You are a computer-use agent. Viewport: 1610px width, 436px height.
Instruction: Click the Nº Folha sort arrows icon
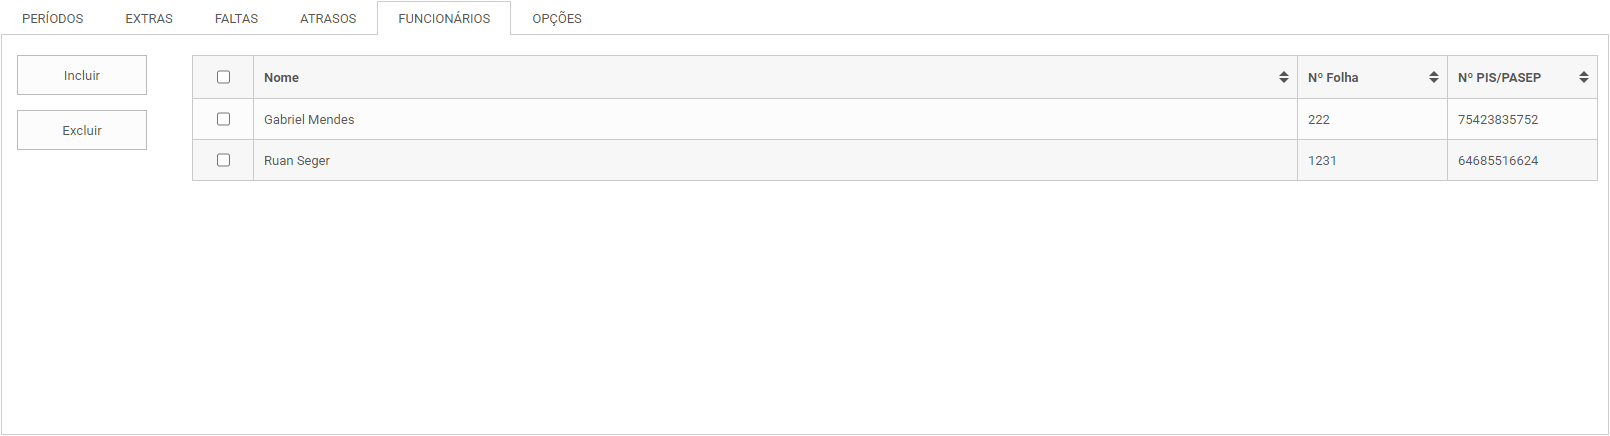[x=1434, y=77]
